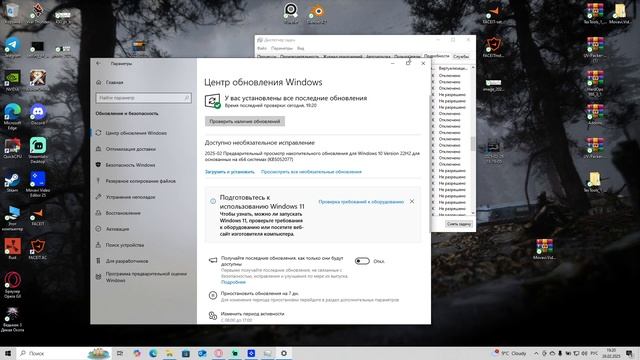Select the Telegram desktop icon
640x360 pixels.
pos(12,47)
